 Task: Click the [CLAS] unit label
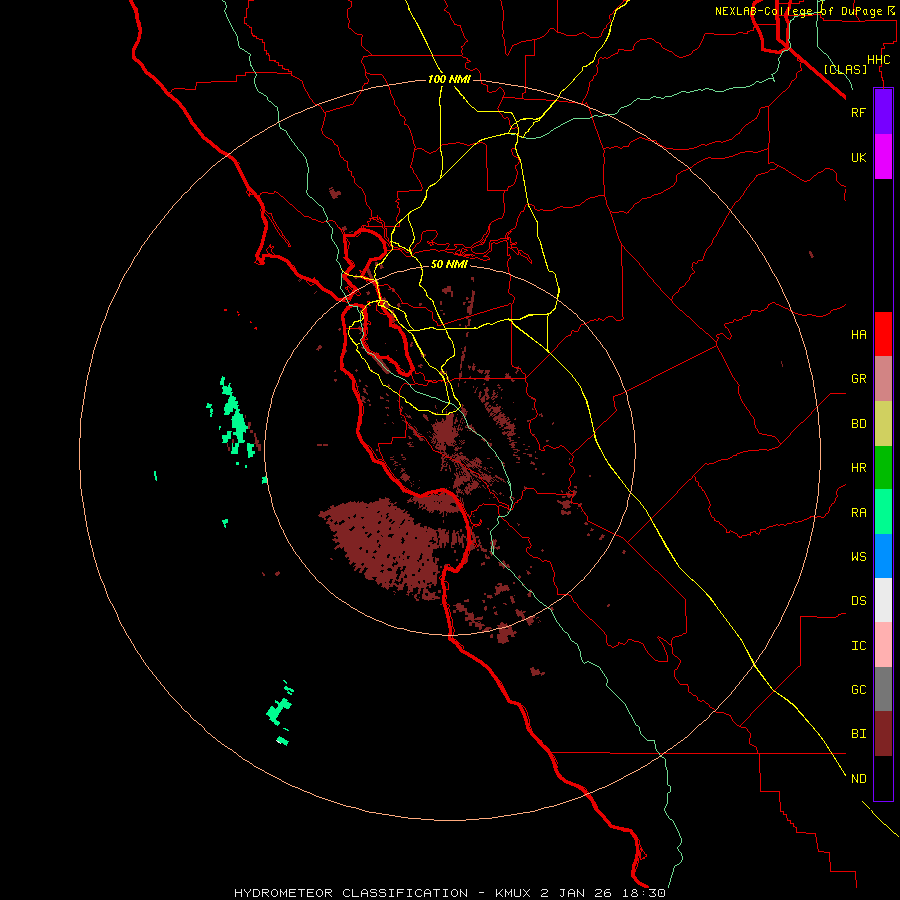[845, 69]
